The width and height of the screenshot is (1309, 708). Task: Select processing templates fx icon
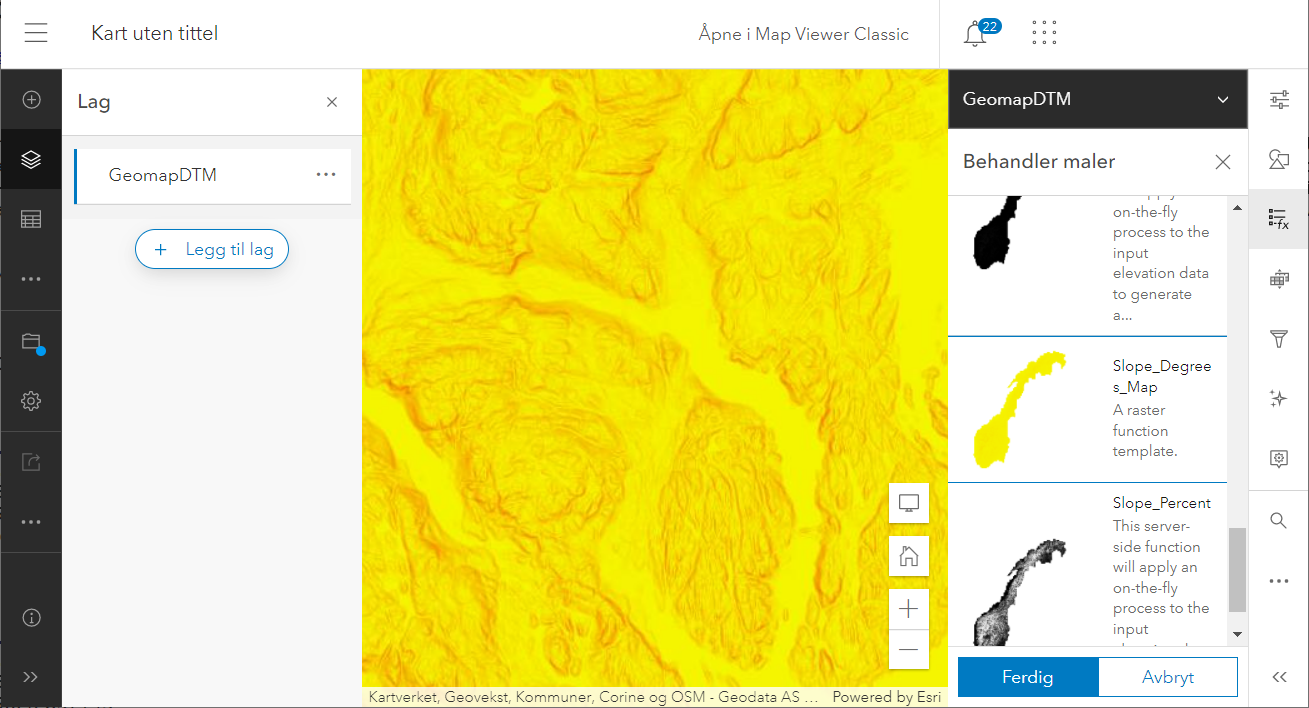point(1279,219)
